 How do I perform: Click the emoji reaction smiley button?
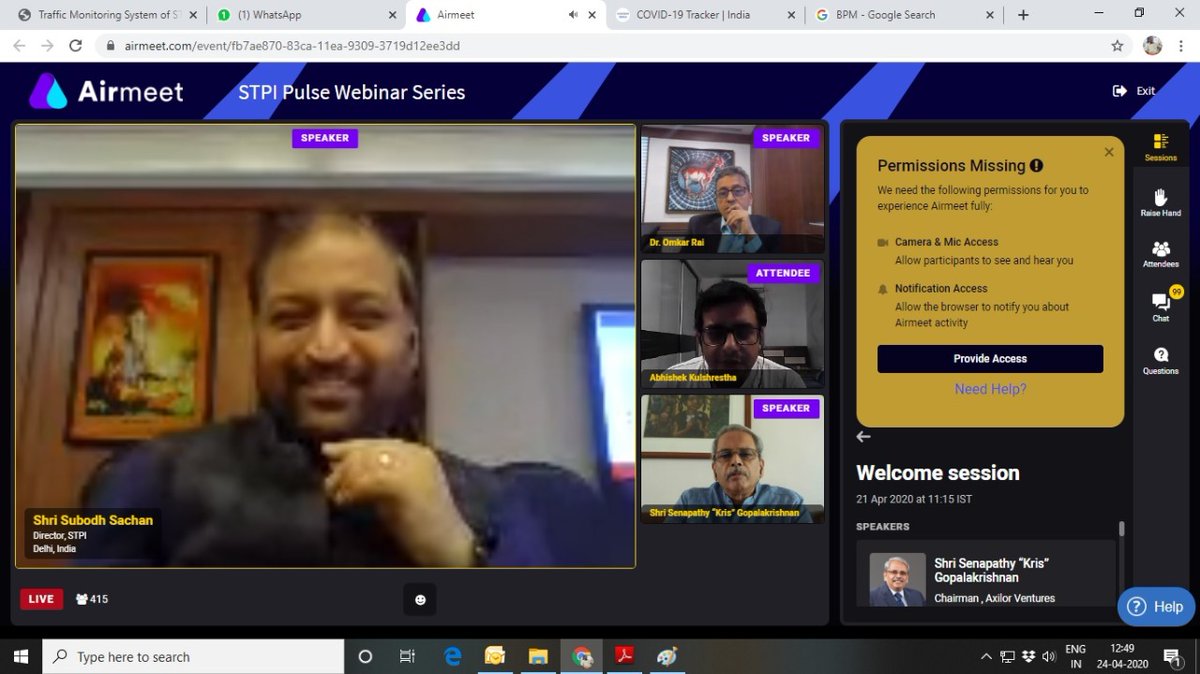(420, 599)
